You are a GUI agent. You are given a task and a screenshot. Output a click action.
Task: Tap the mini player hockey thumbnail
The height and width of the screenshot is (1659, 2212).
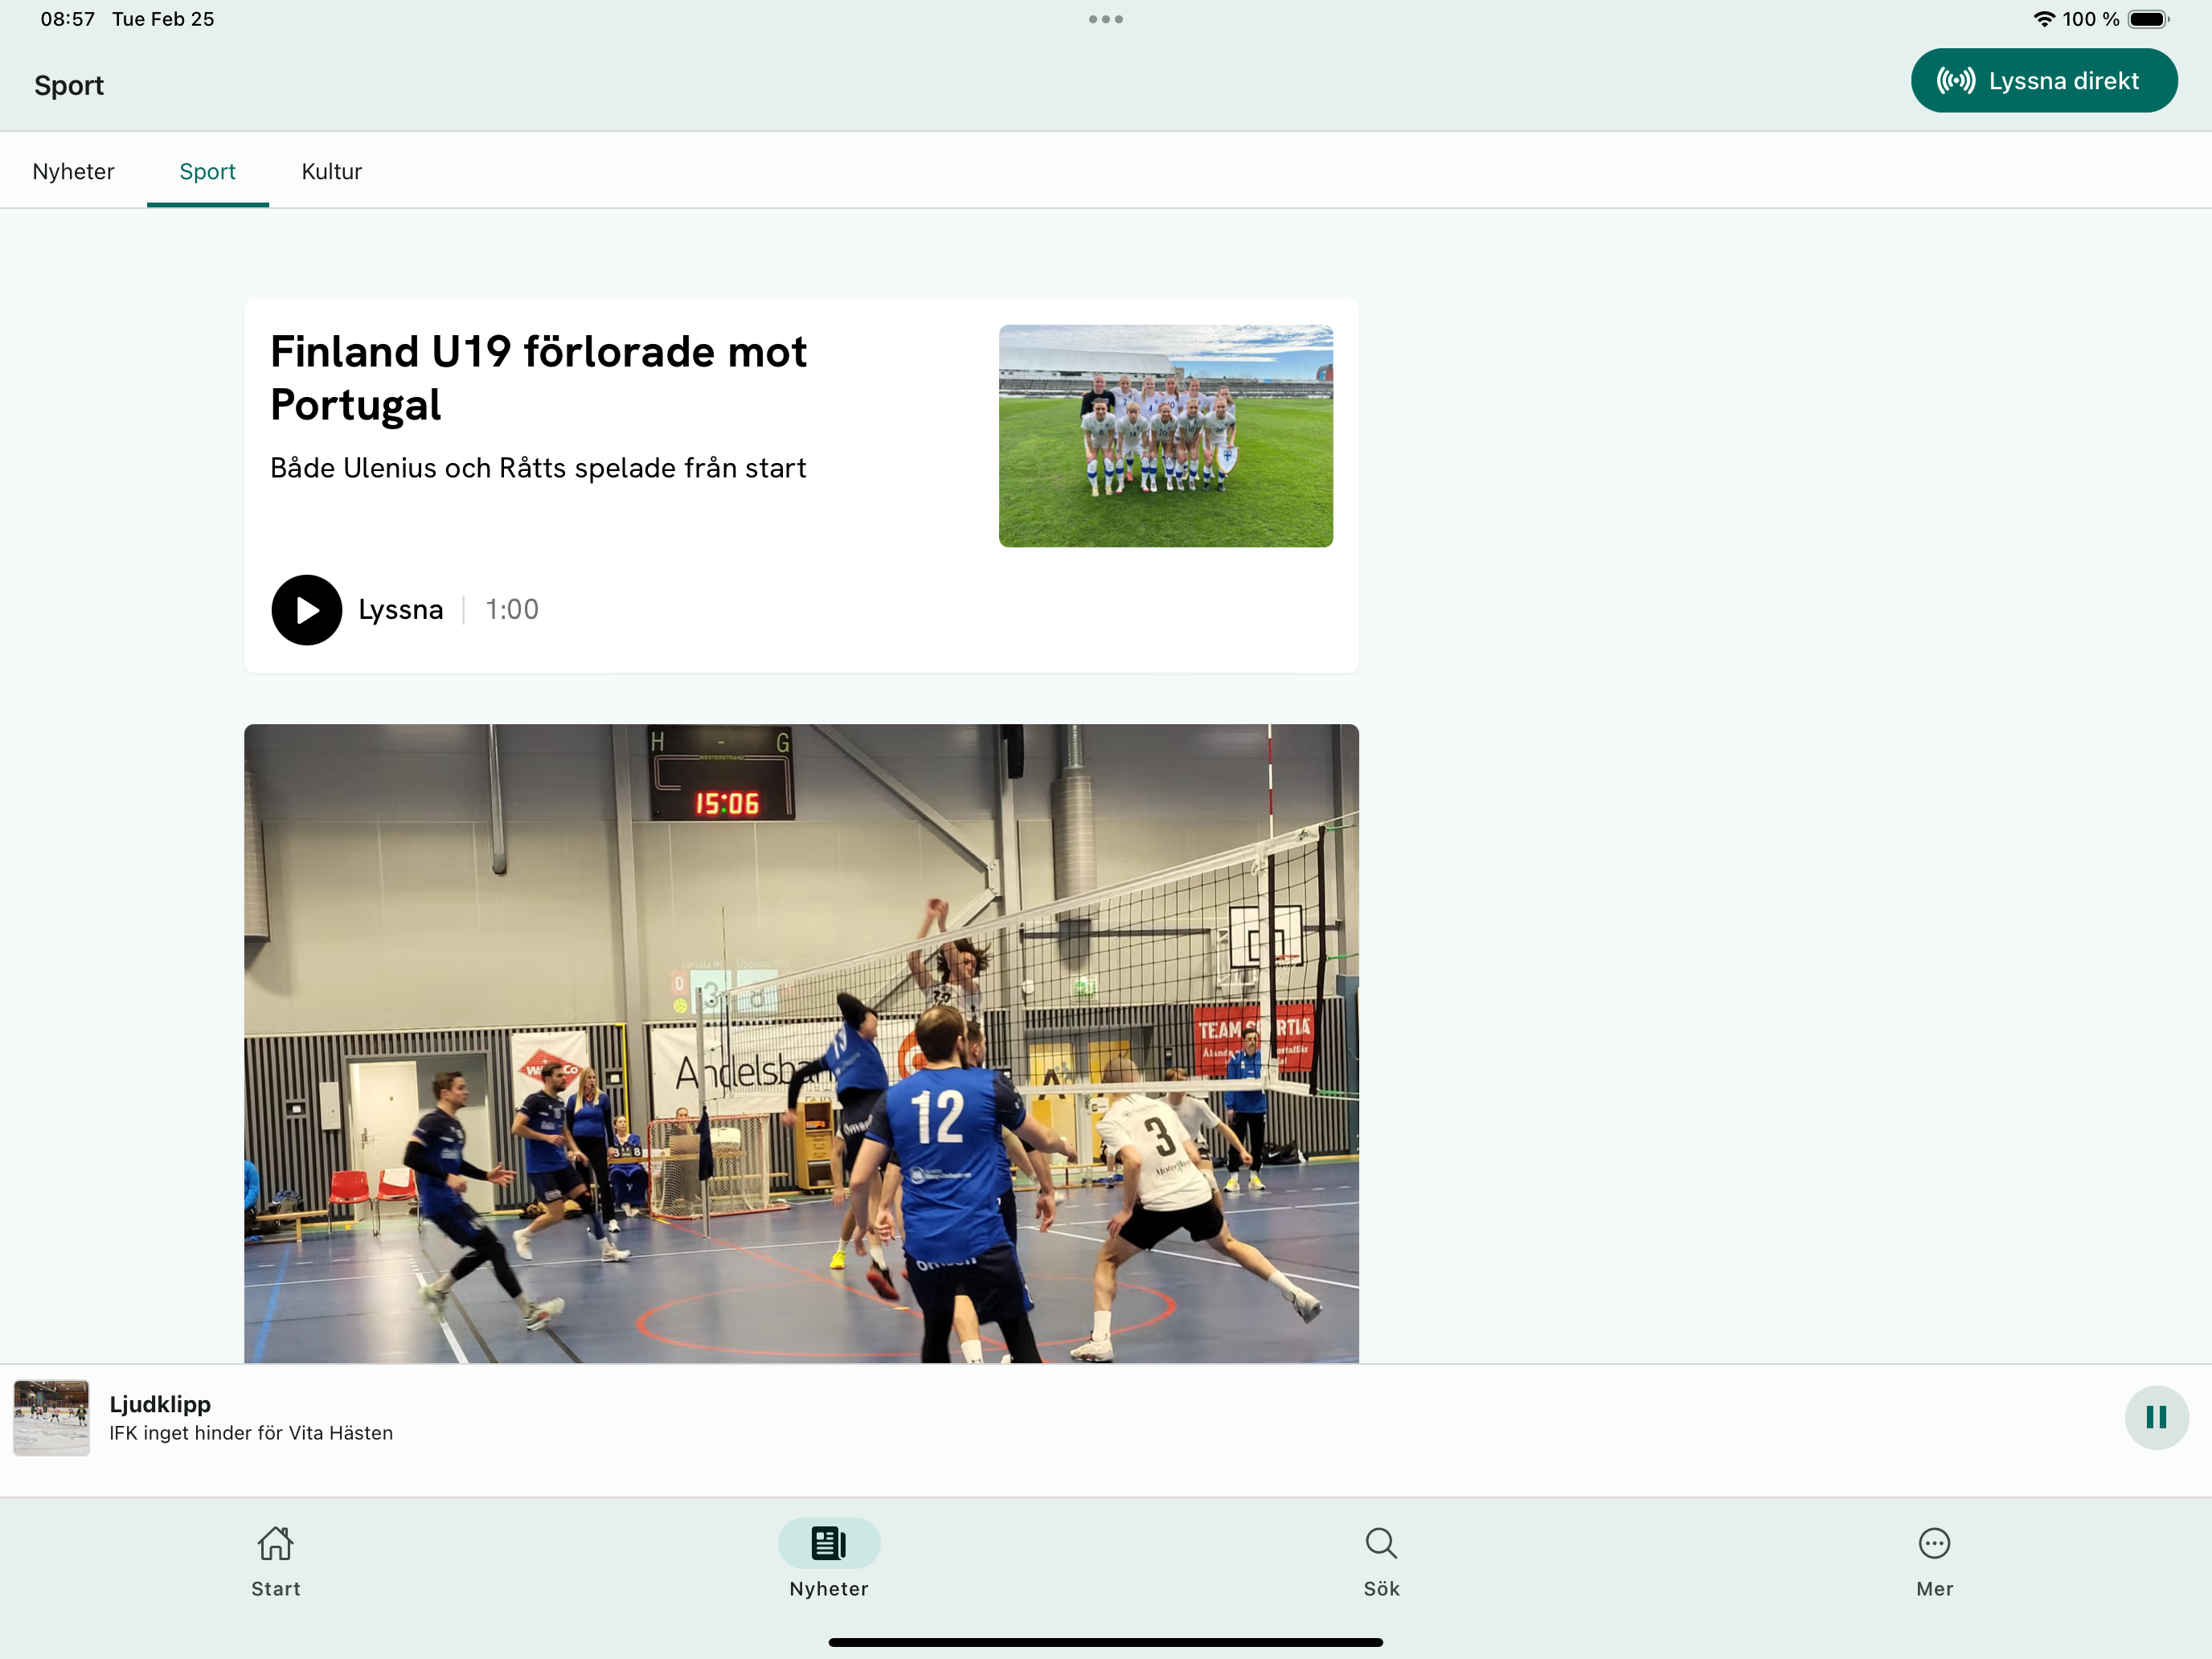click(51, 1417)
